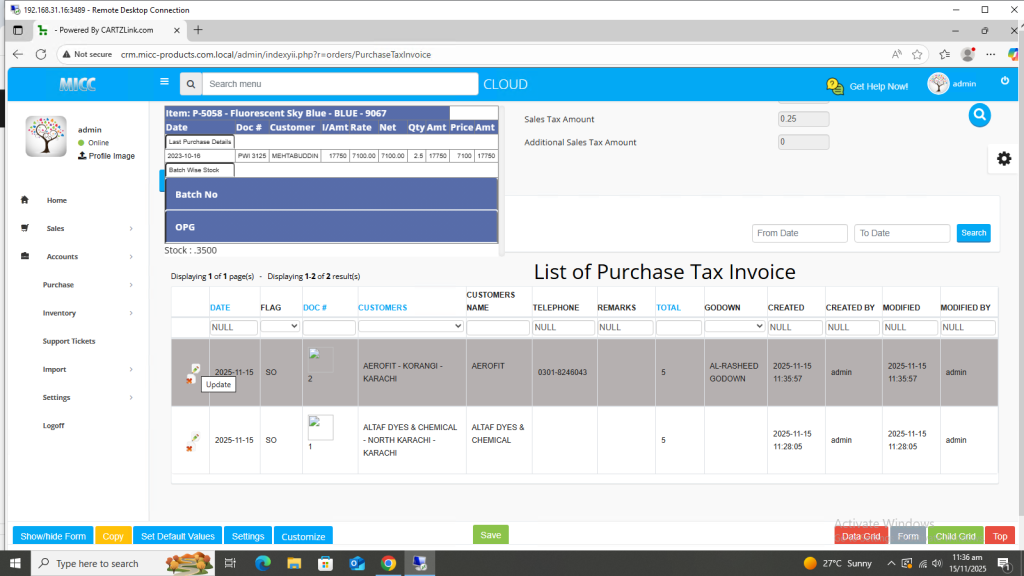Open the GODOWN filter dropdown
The height and width of the screenshot is (576, 1024).
[x=734, y=327]
